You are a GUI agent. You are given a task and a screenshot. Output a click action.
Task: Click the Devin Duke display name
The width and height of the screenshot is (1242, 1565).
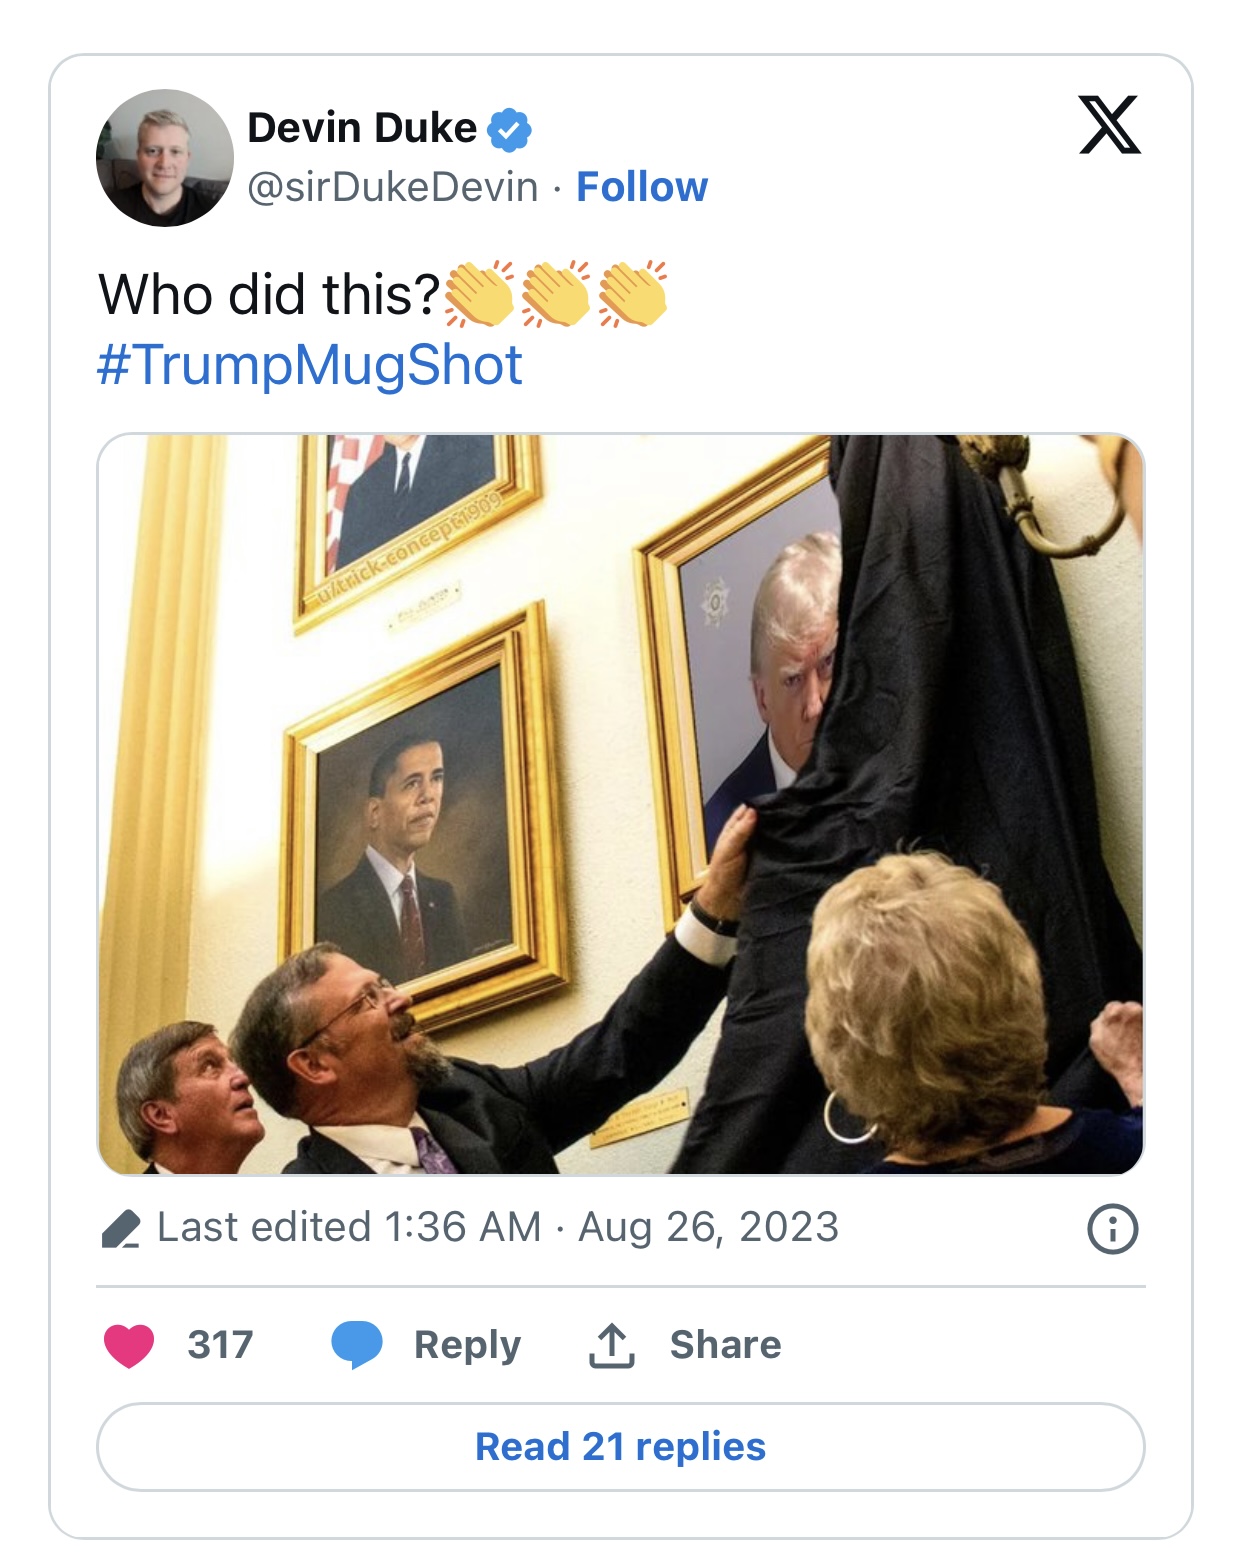362,128
